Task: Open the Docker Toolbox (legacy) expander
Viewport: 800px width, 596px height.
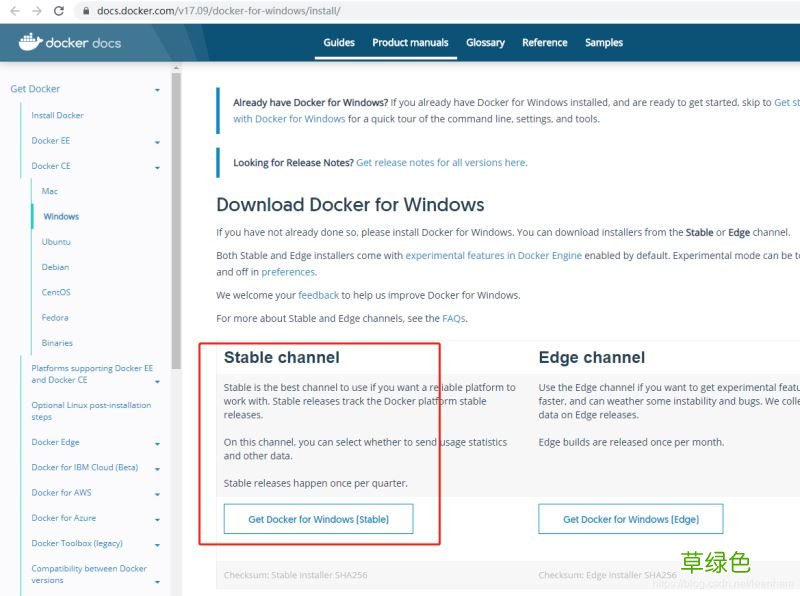Action: coord(159,543)
